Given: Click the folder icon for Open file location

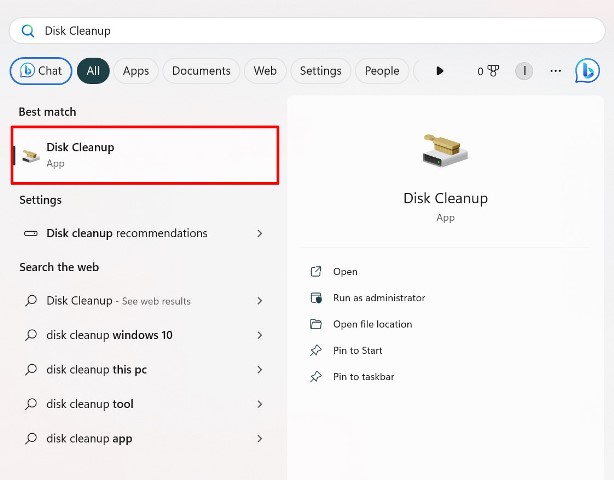Looking at the screenshot, I should 316,324.
